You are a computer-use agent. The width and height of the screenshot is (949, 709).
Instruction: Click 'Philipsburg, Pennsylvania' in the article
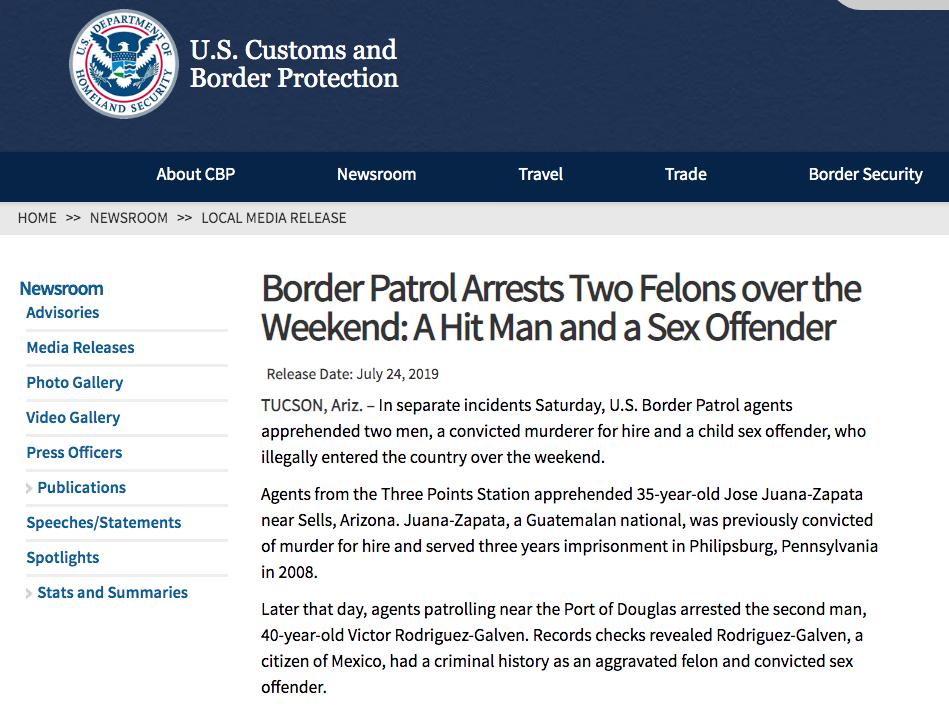pyautogui.click(x=783, y=546)
